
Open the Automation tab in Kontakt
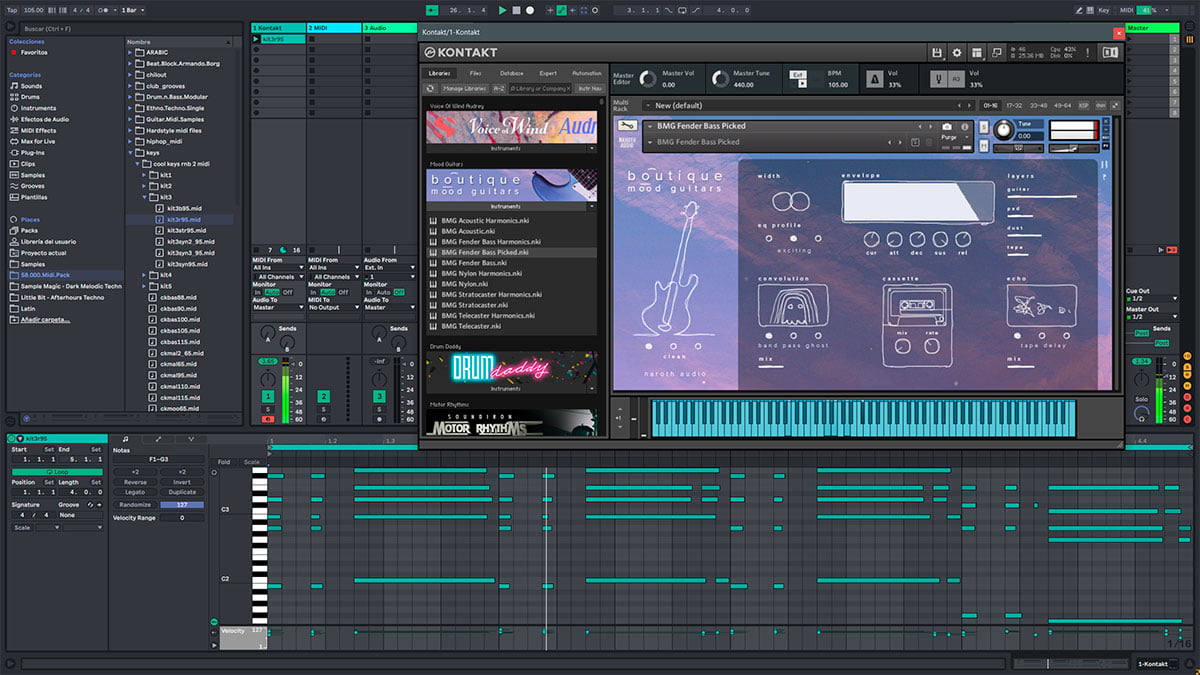[x=586, y=73]
